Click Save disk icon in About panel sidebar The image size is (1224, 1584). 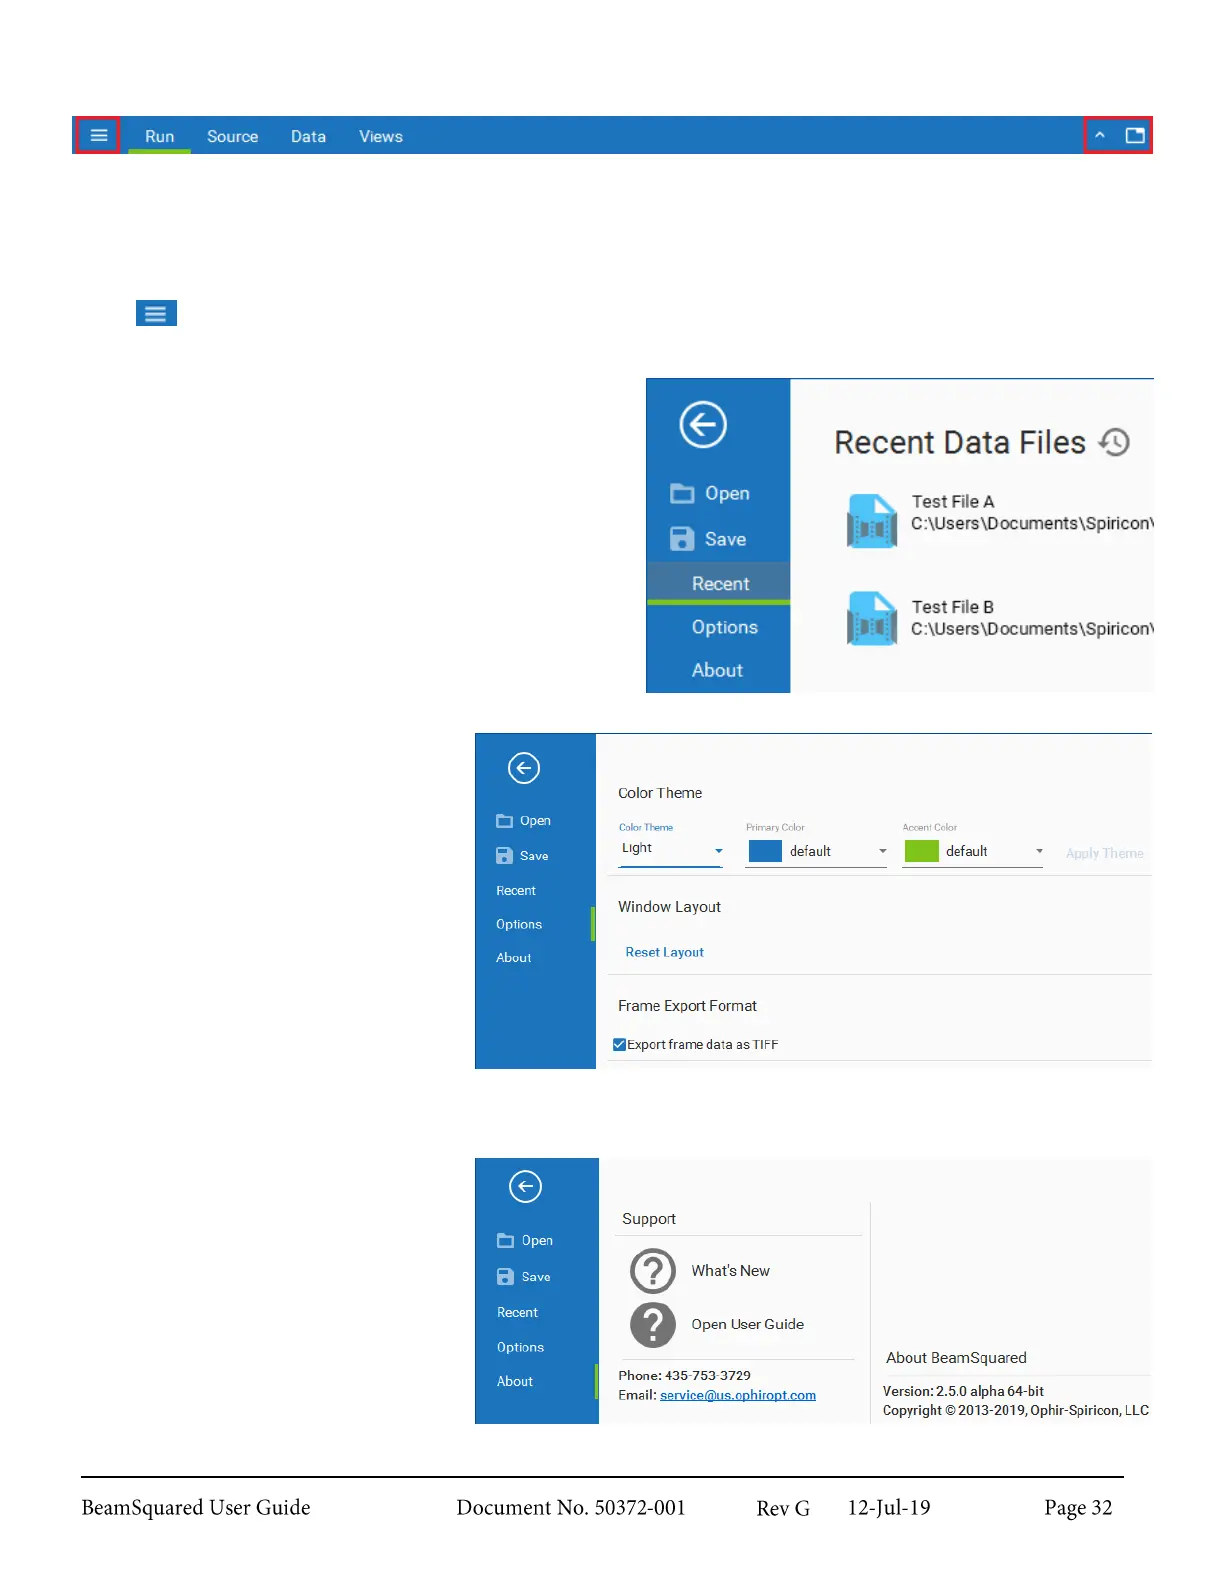coord(505,1277)
